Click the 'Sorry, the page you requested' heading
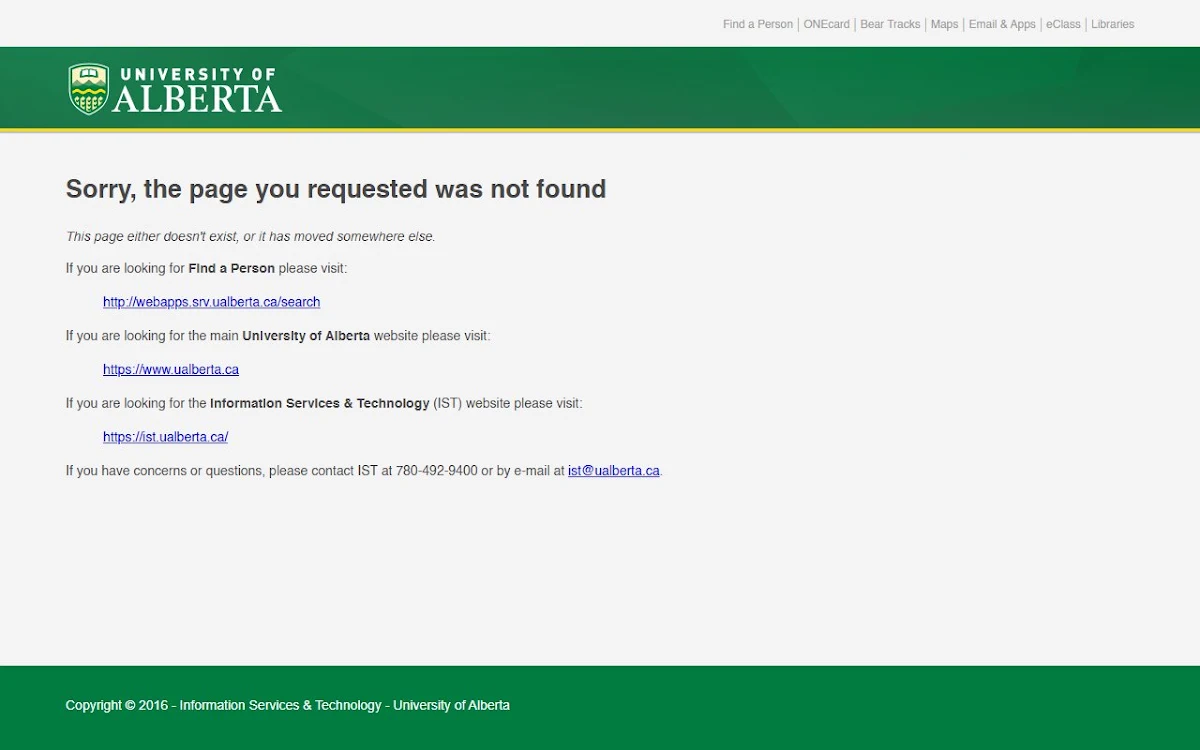This screenshot has width=1200, height=750. [336, 189]
